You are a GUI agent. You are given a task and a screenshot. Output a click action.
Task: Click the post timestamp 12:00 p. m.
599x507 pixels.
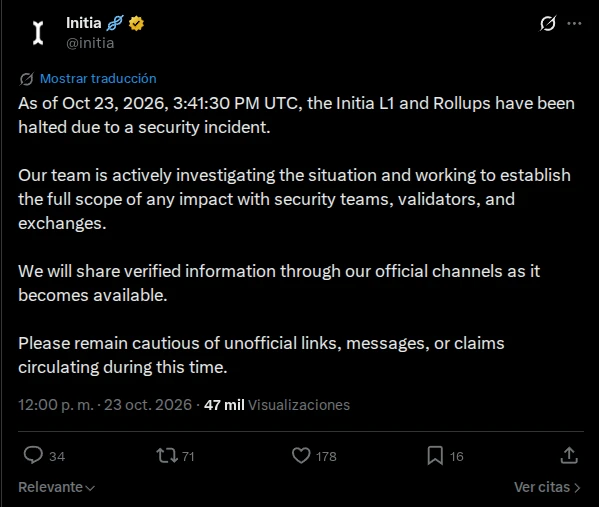coord(56,405)
